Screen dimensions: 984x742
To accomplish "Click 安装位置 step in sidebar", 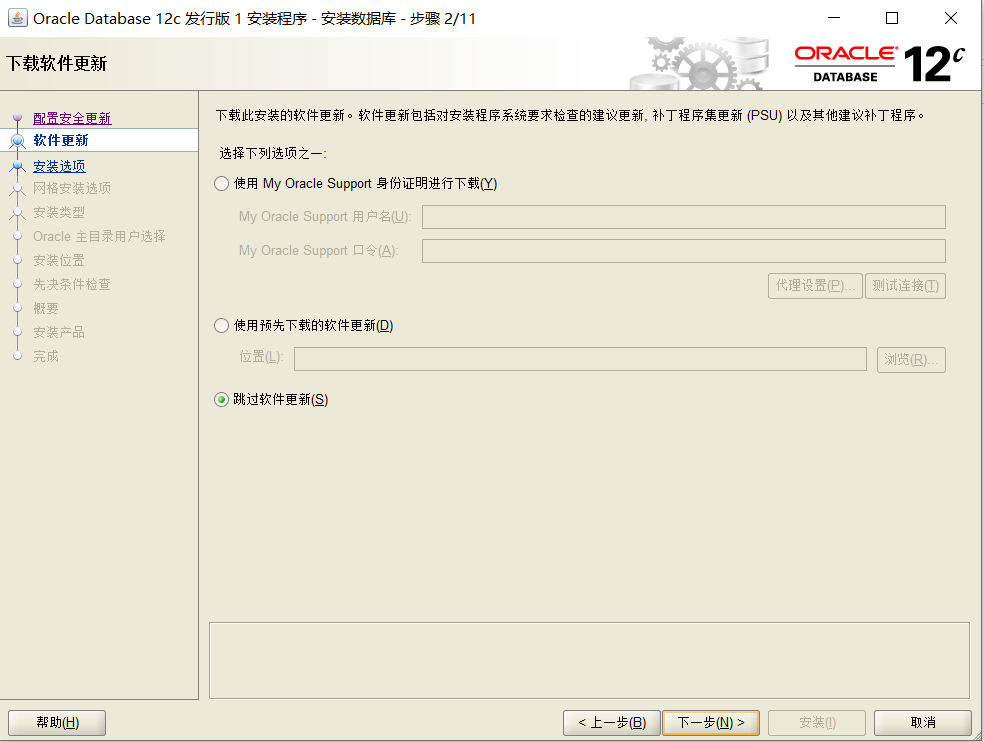I will click(x=59, y=261).
